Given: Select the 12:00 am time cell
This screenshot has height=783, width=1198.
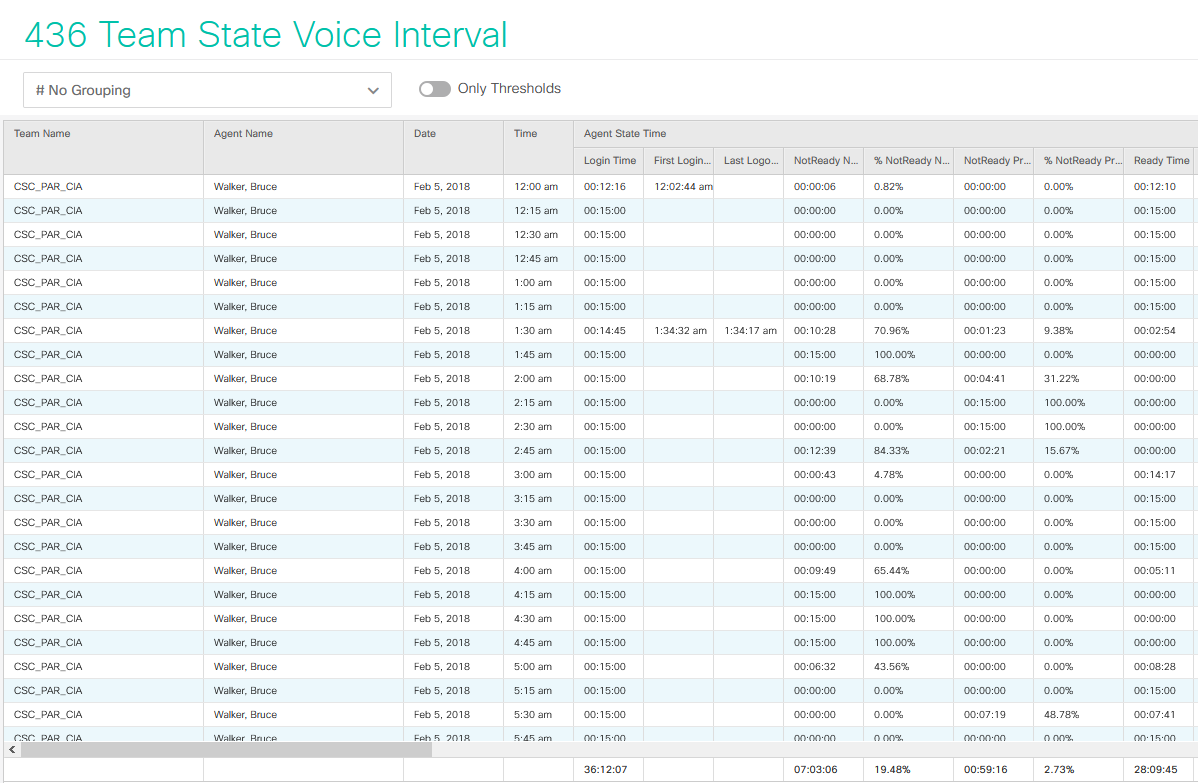Looking at the screenshot, I should point(536,186).
